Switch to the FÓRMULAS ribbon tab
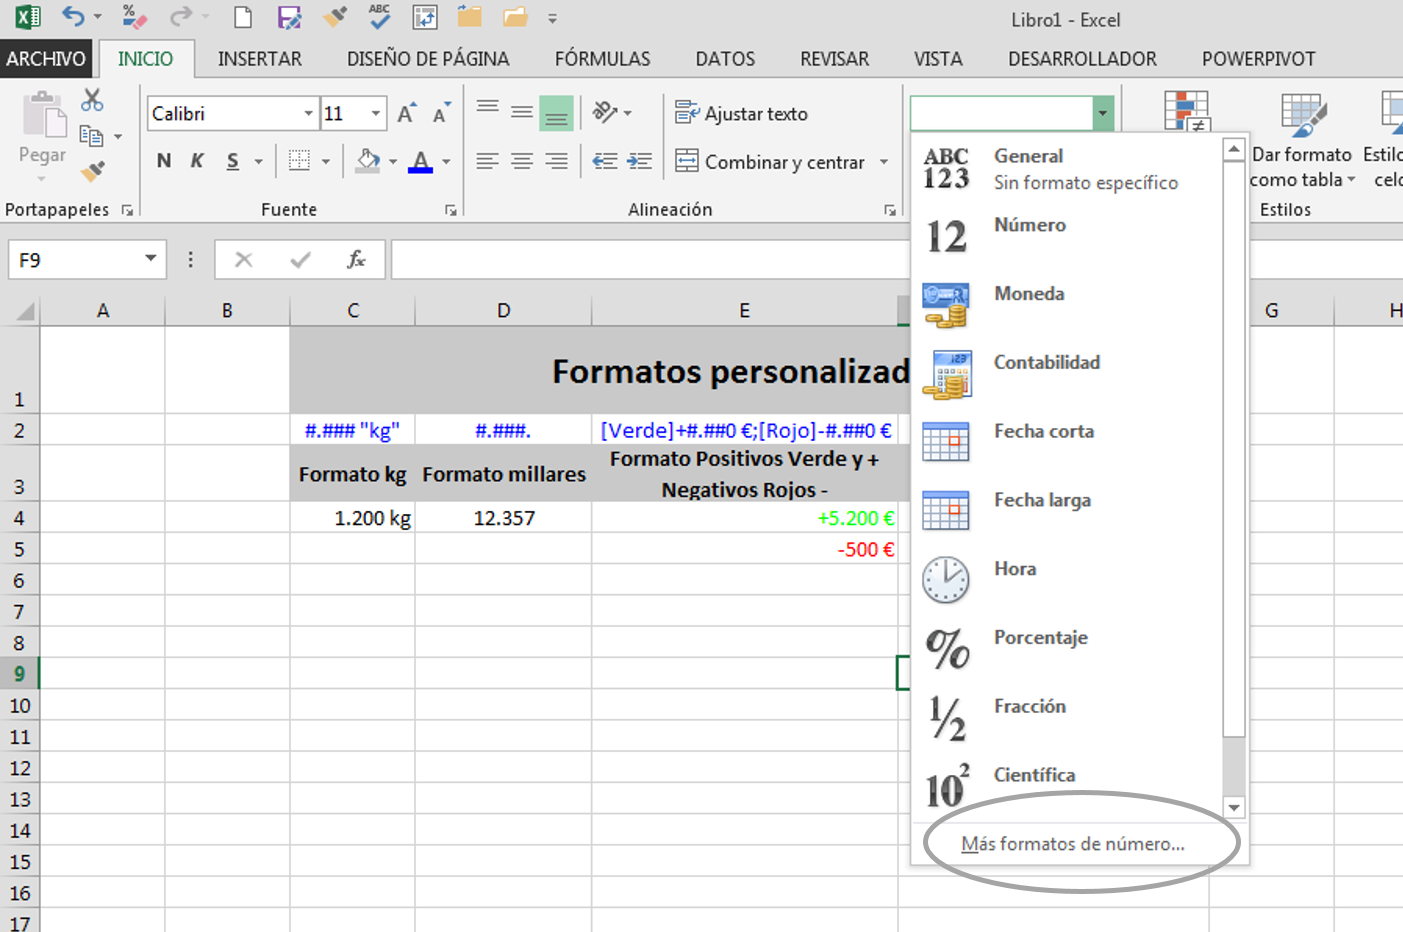Screen dimensions: 1403x932 (x=603, y=59)
